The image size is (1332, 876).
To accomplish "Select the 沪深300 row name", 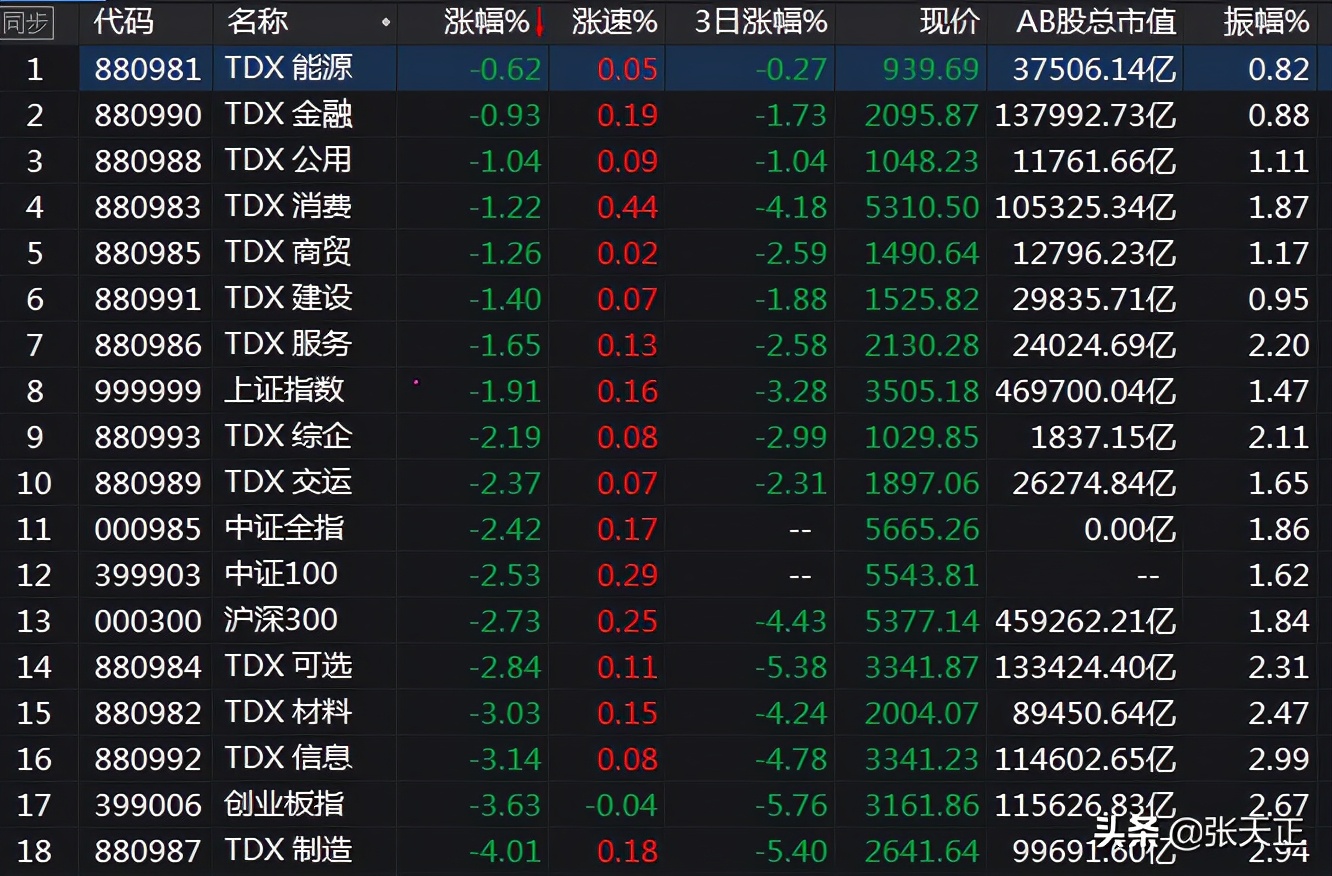I will point(281,620).
